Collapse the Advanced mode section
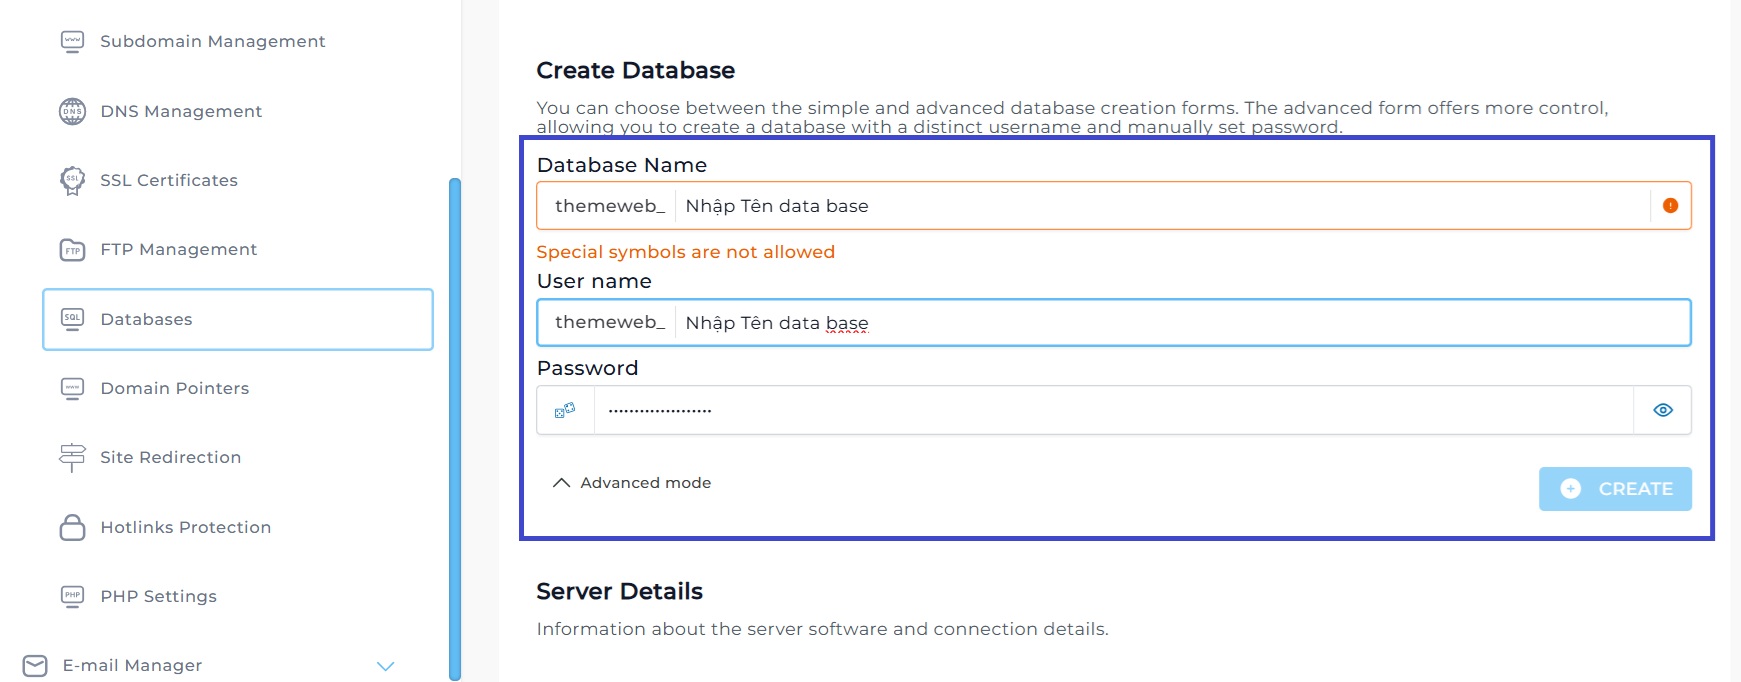 pyautogui.click(x=632, y=483)
